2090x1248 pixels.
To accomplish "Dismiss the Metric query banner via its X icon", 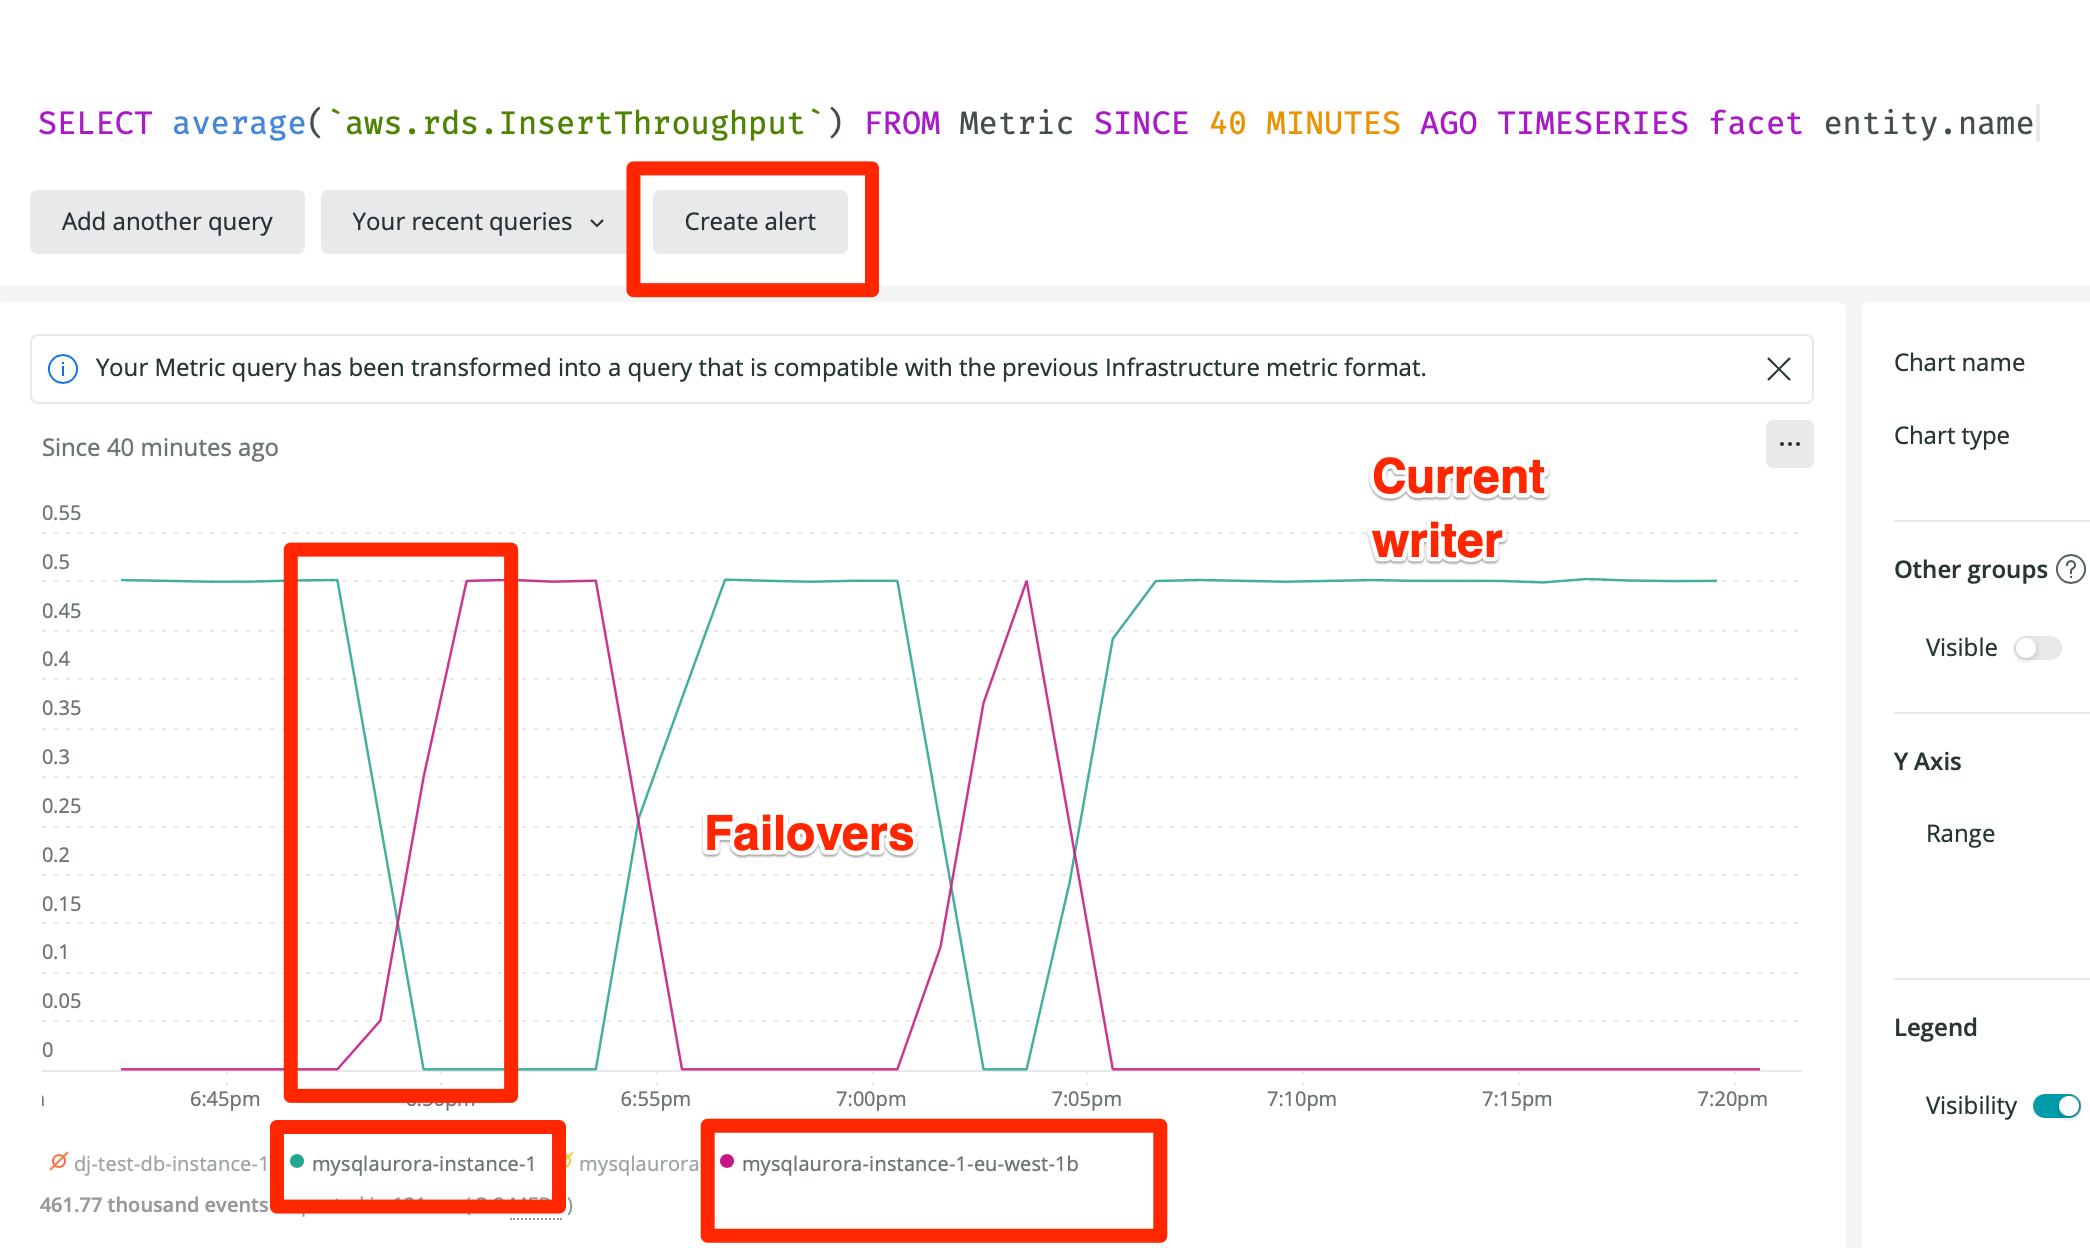I will coord(1779,369).
